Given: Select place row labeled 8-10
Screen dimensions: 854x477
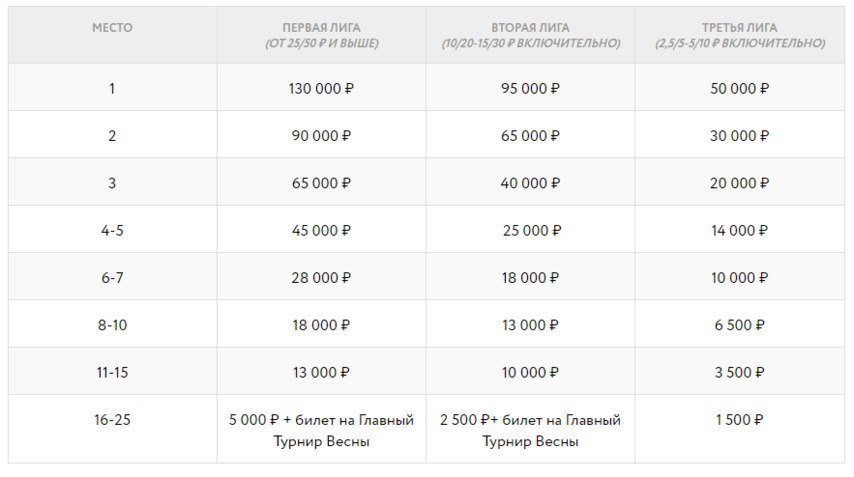Looking at the screenshot, I should [112, 325].
